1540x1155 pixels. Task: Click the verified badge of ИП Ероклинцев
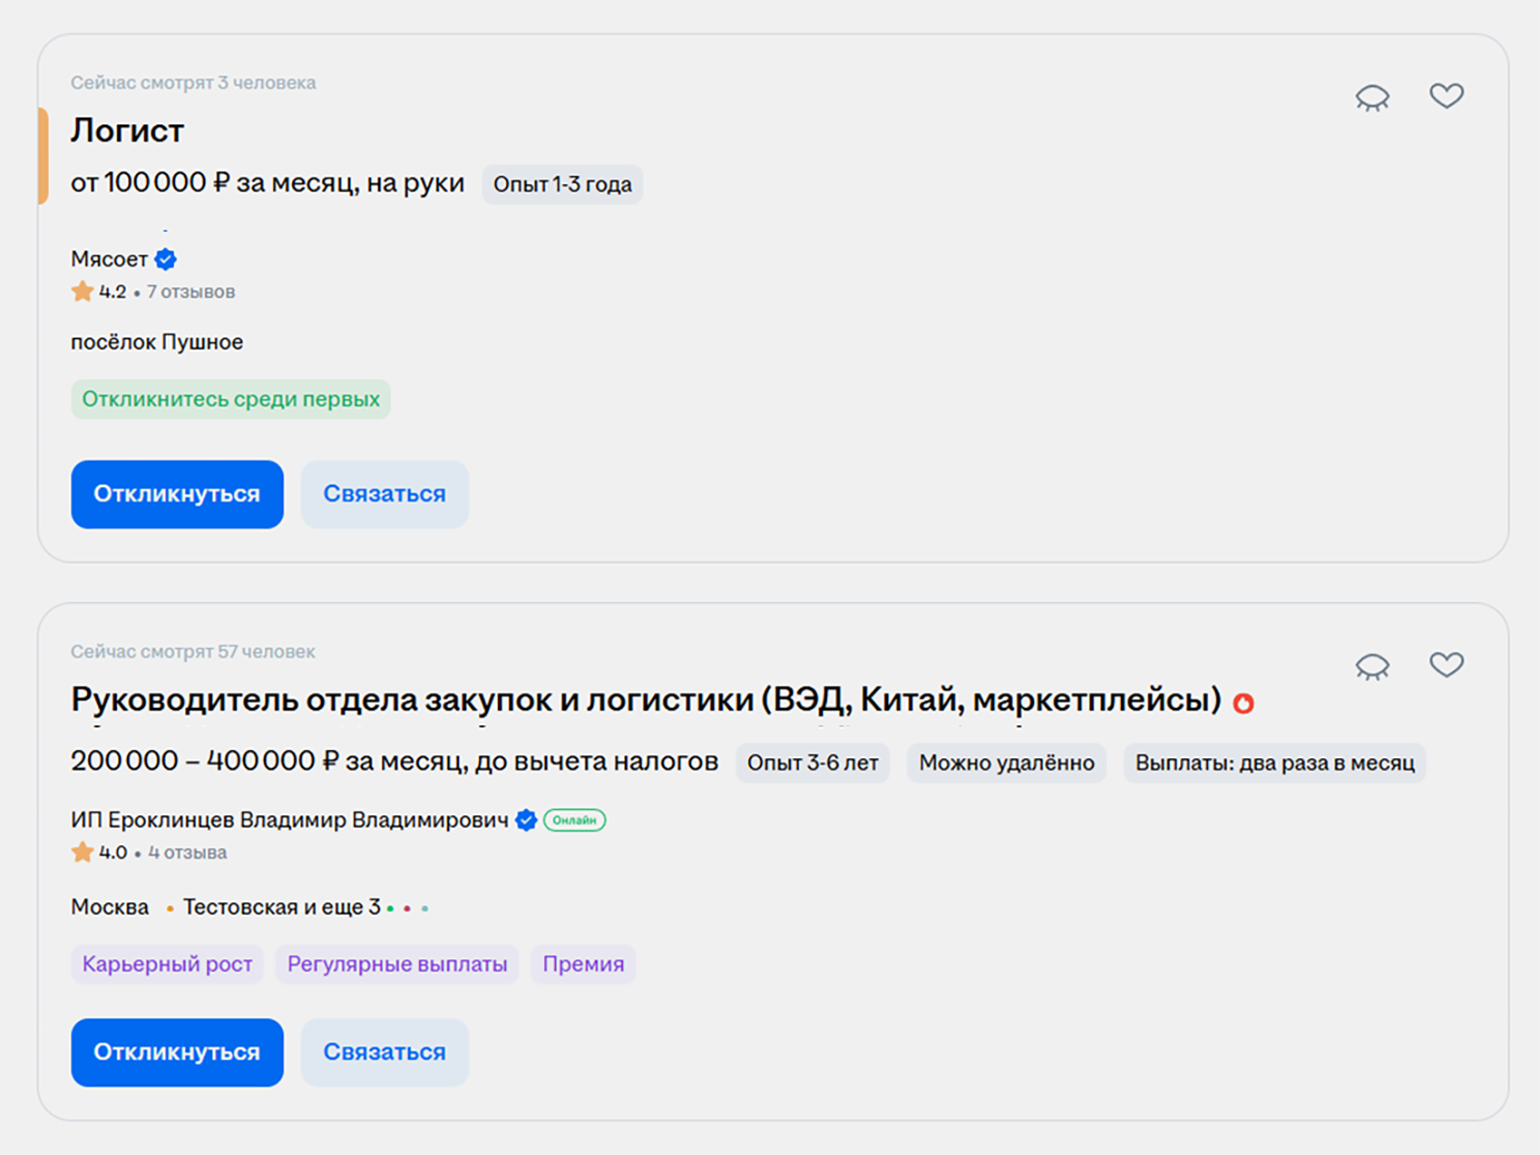point(526,821)
